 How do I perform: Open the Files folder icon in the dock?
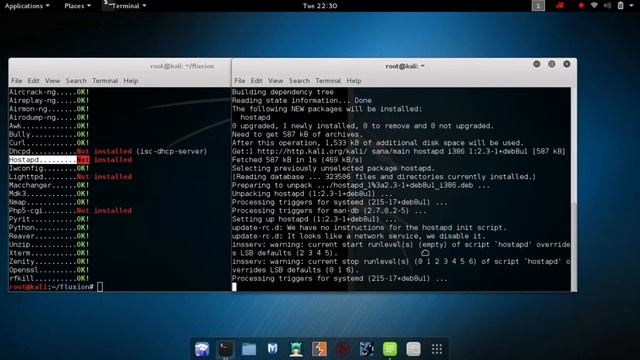point(249,349)
